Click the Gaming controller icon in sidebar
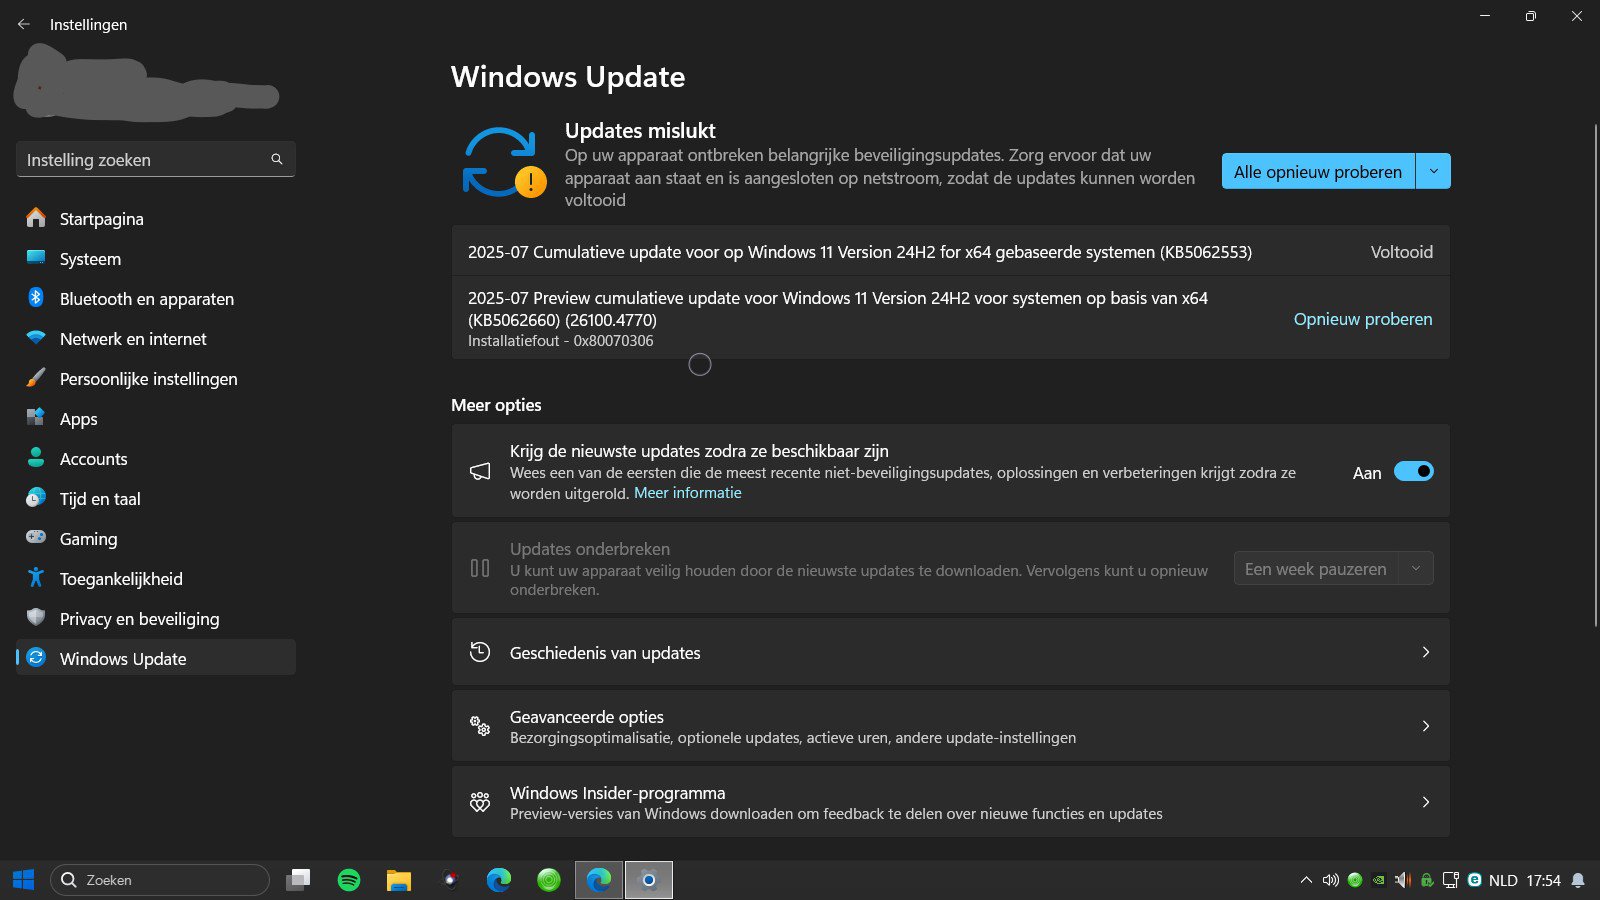 pyautogui.click(x=36, y=538)
